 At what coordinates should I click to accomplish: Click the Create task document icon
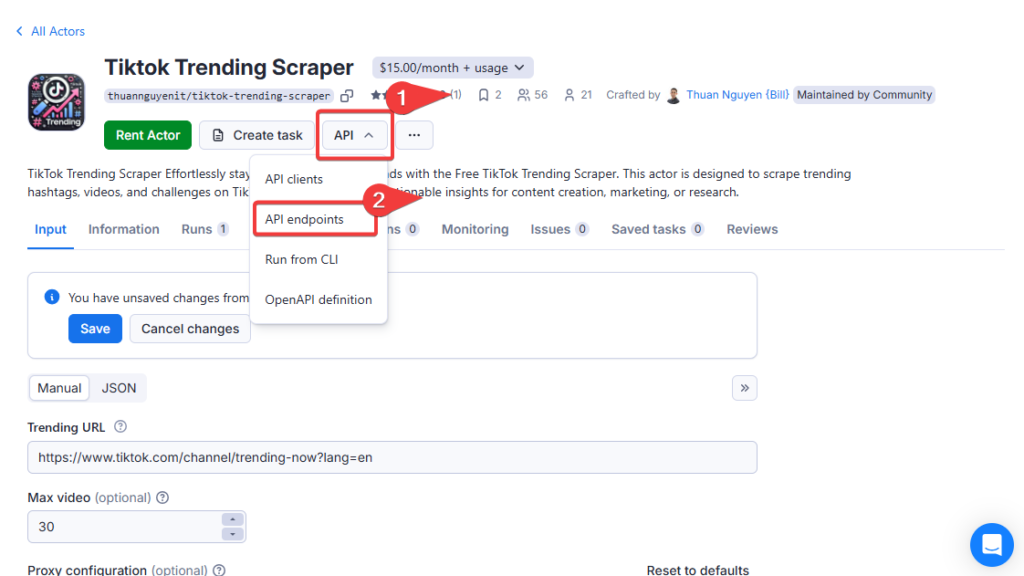click(x=218, y=135)
